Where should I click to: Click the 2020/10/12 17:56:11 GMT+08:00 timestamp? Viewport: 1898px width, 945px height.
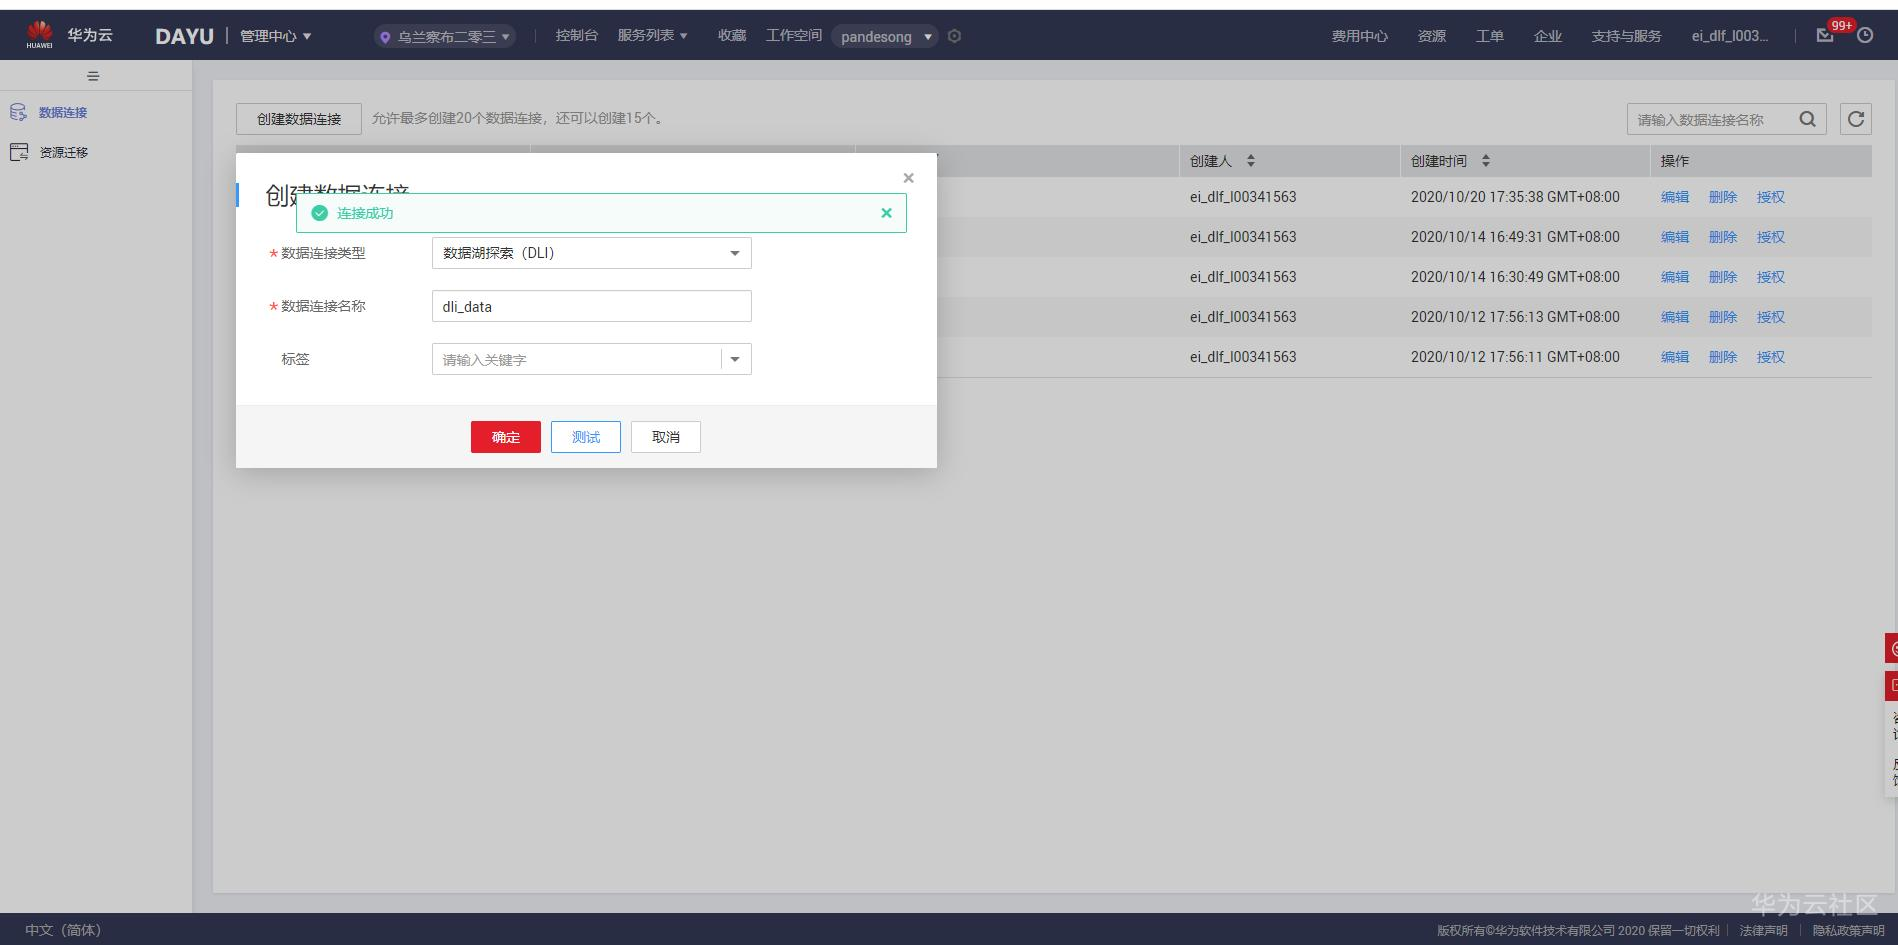point(1515,357)
